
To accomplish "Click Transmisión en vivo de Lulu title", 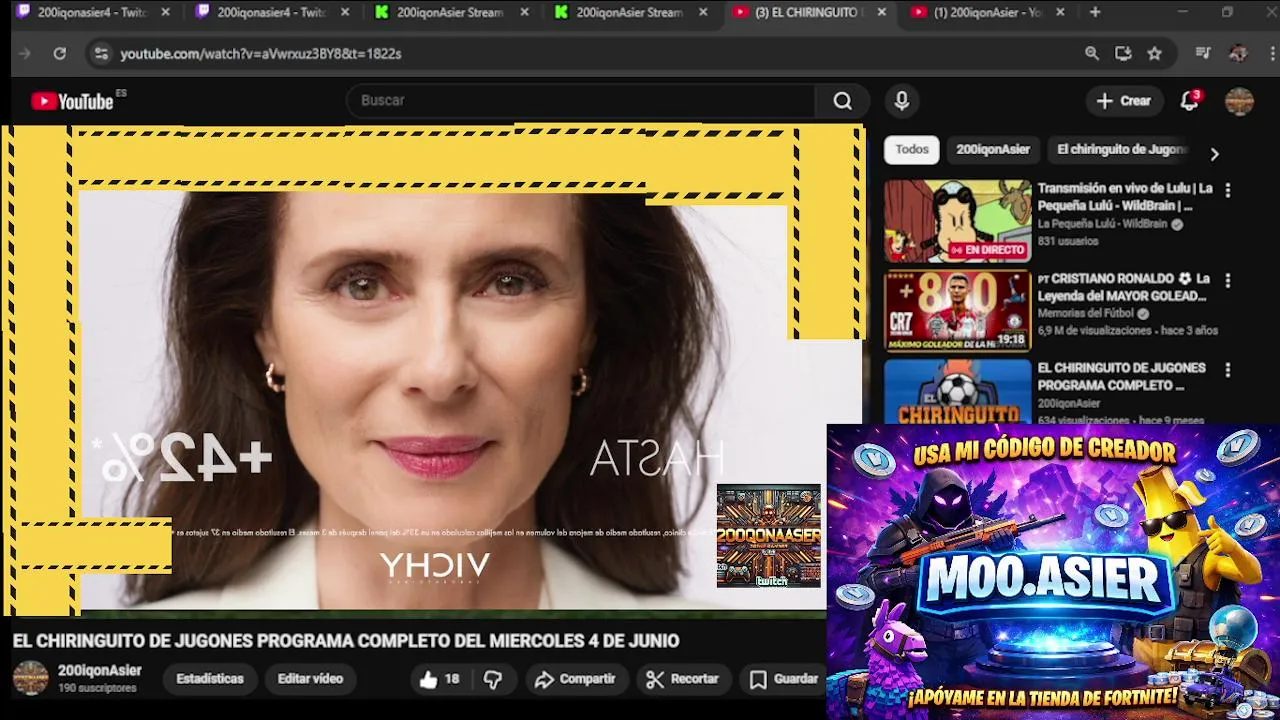I will [x=1125, y=197].
